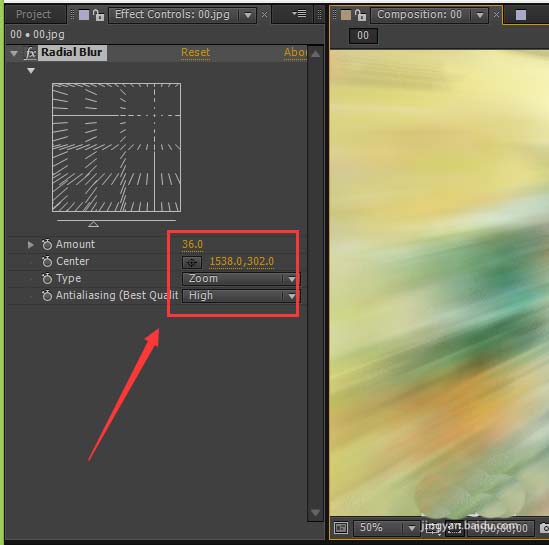Toggle the Effect Controls panel lock icon
Image resolution: width=549 pixels, height=545 pixels.
98,15
